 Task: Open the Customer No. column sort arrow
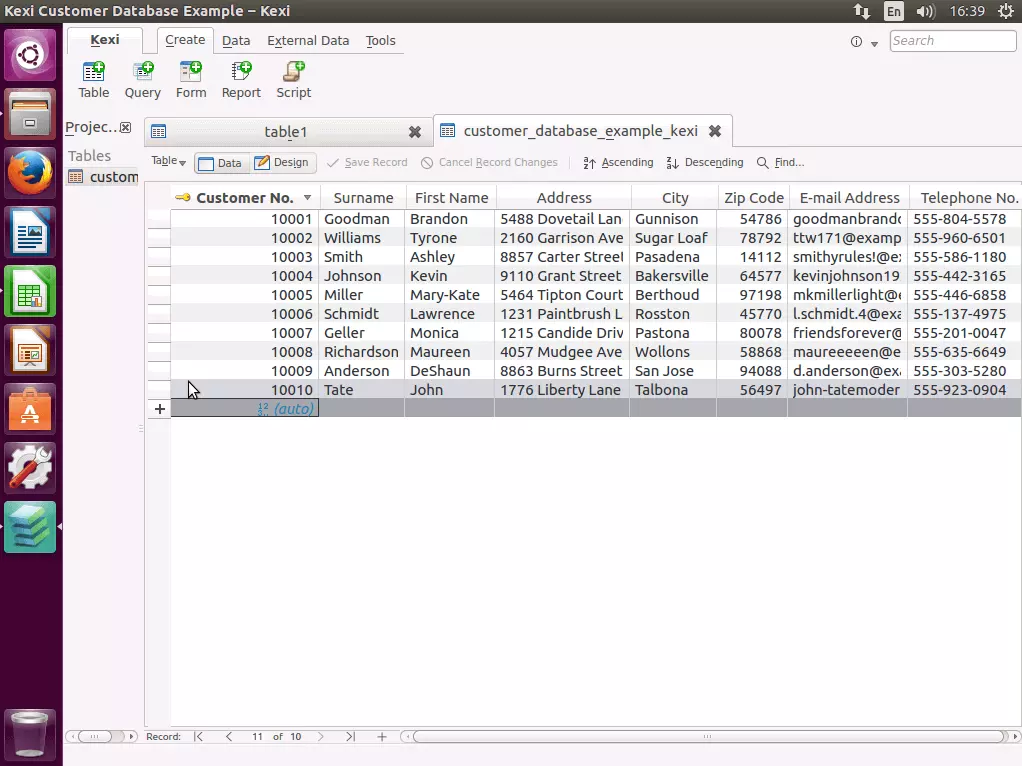pyautogui.click(x=308, y=198)
